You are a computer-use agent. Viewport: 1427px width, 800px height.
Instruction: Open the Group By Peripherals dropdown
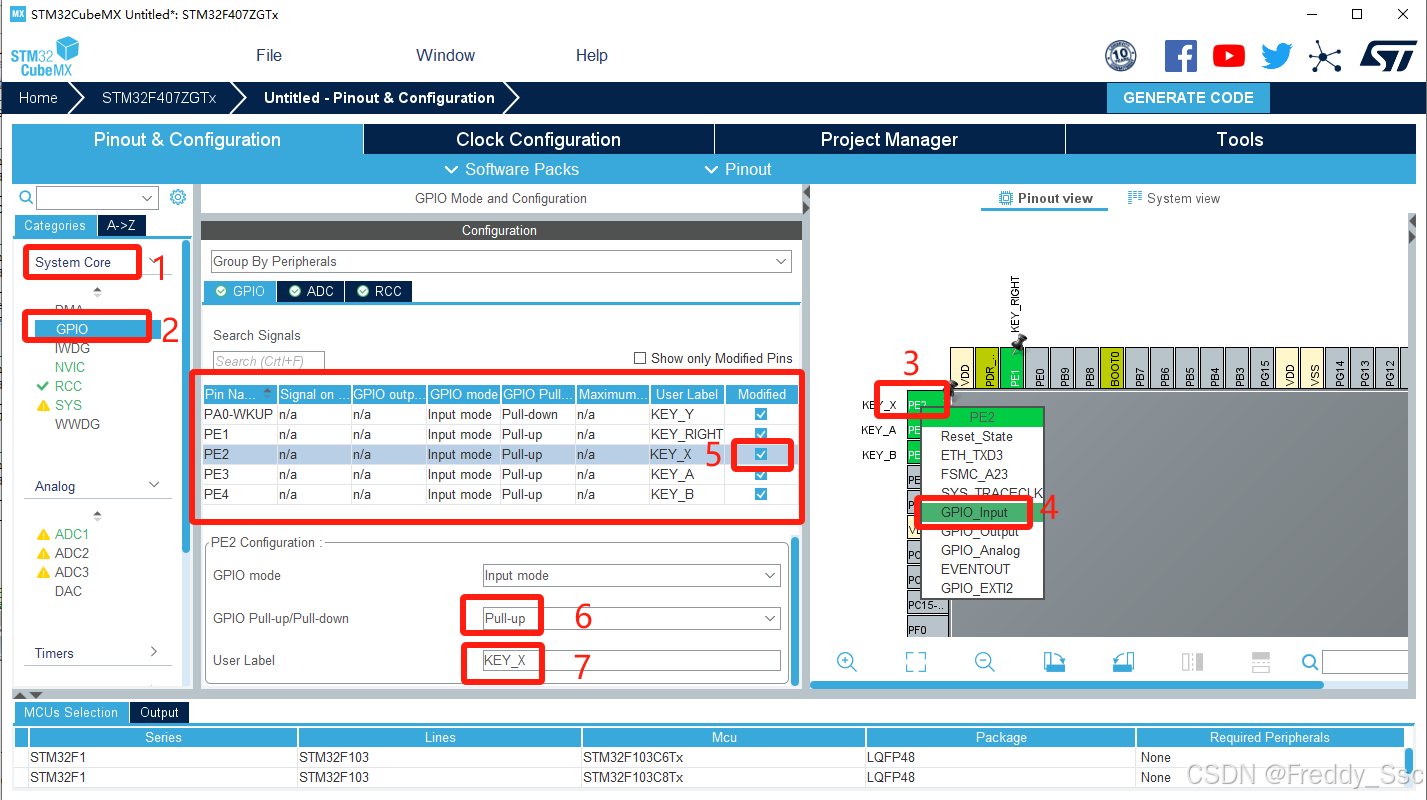[x=501, y=261]
